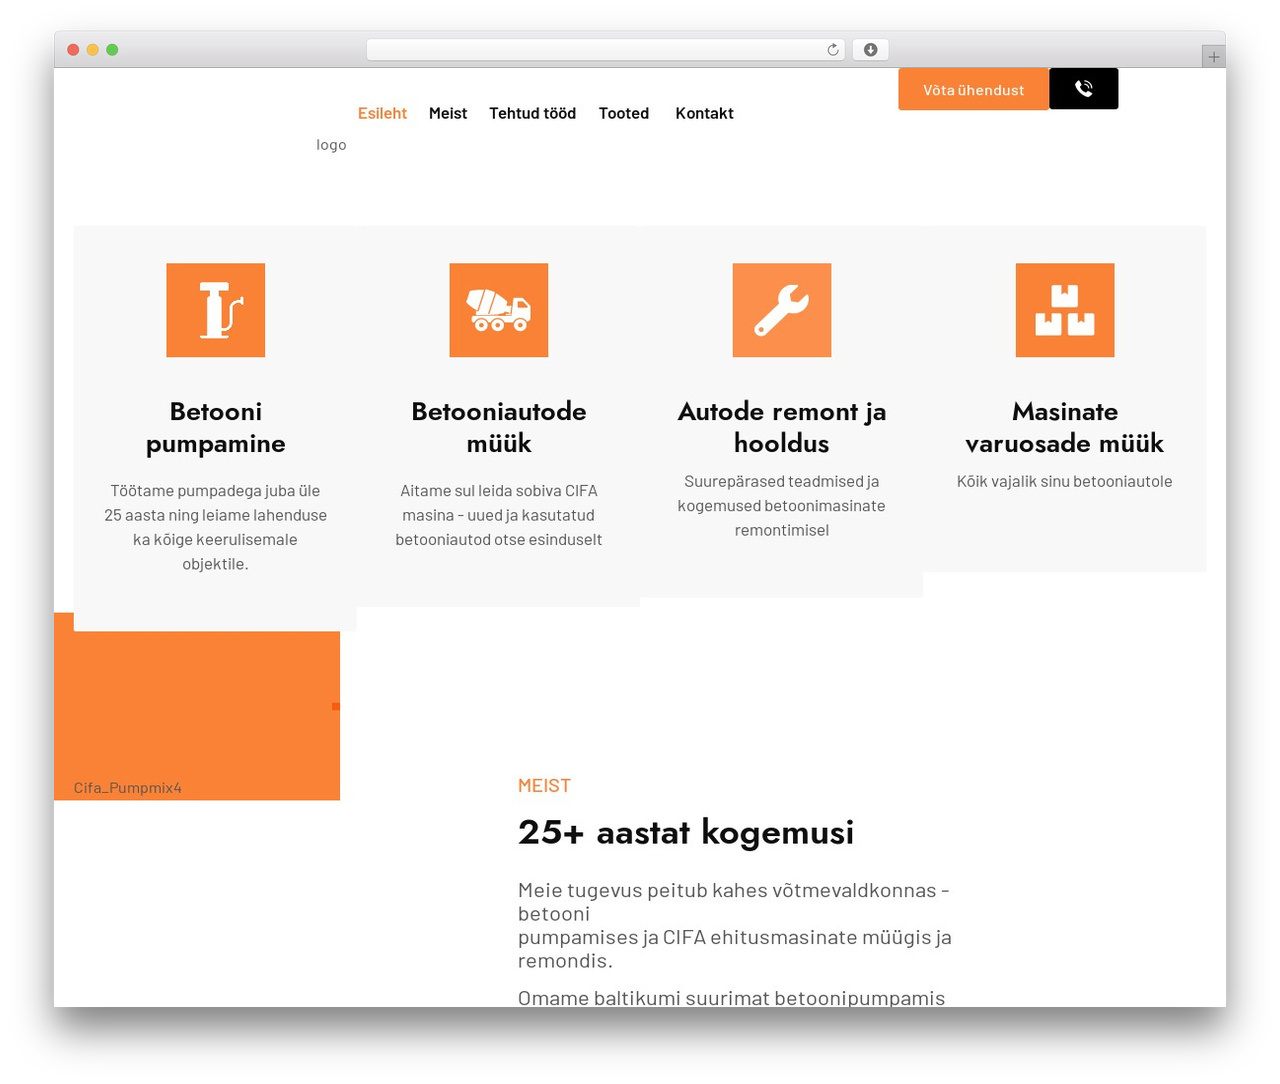Click the browser address bar
1280x1084 pixels.
pyautogui.click(x=606, y=50)
